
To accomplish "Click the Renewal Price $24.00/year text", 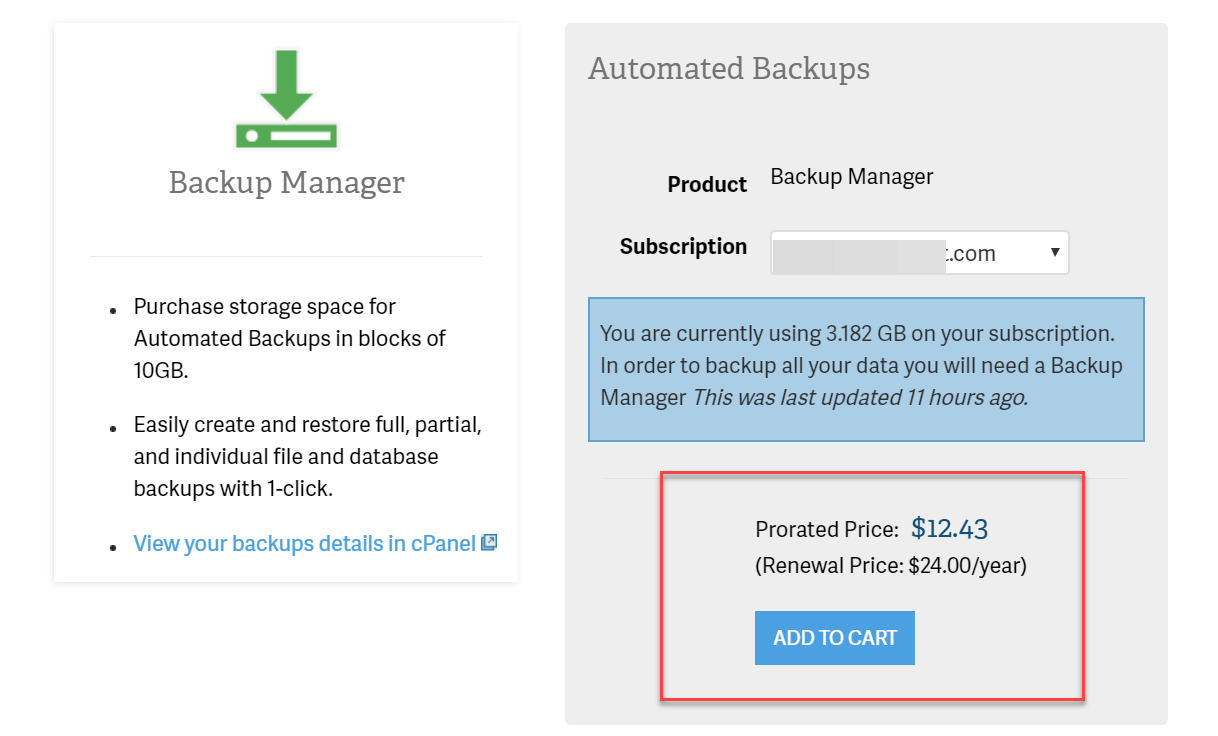I will click(x=890, y=566).
